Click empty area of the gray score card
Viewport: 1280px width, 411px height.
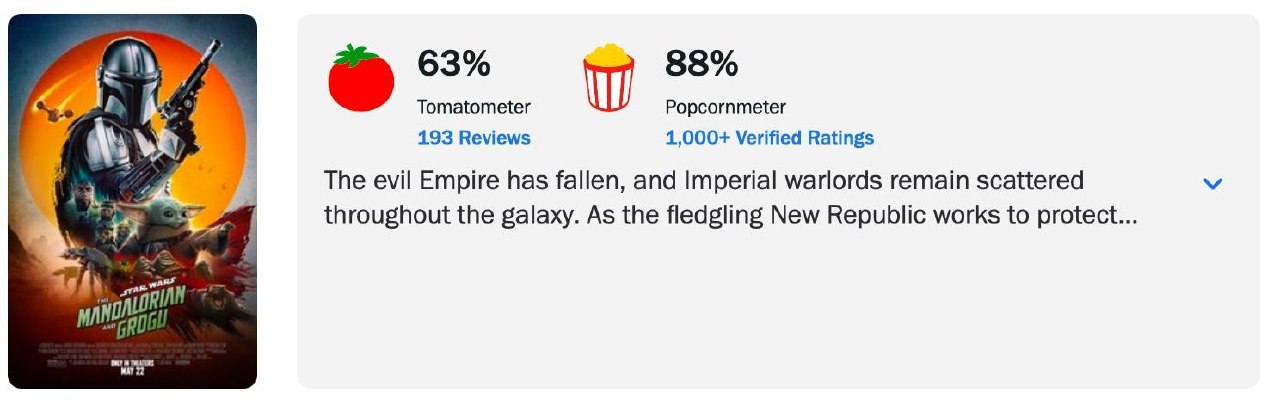tap(778, 310)
